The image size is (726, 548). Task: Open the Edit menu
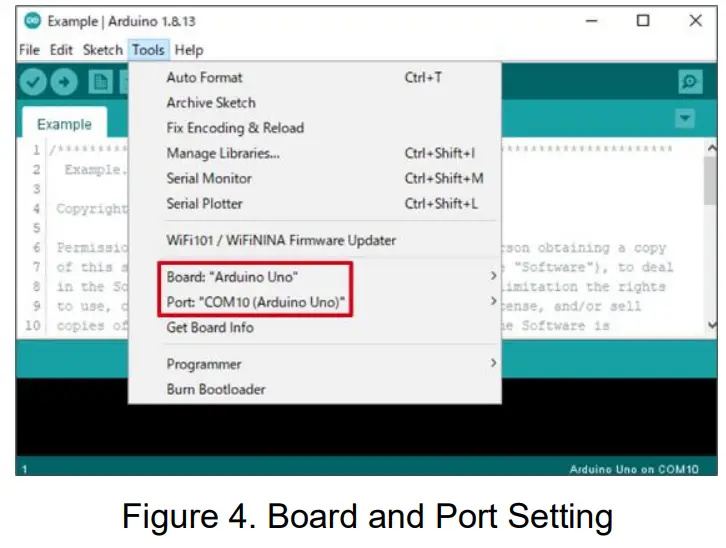pos(61,50)
